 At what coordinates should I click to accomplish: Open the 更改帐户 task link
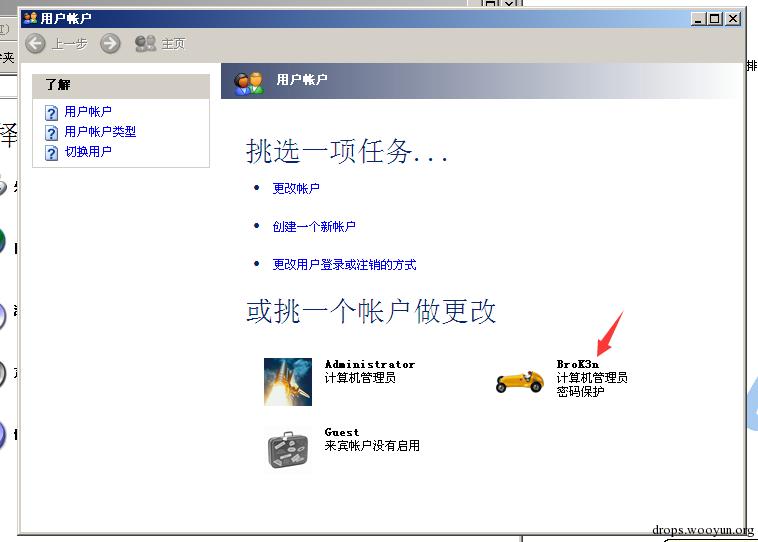[x=296, y=188]
